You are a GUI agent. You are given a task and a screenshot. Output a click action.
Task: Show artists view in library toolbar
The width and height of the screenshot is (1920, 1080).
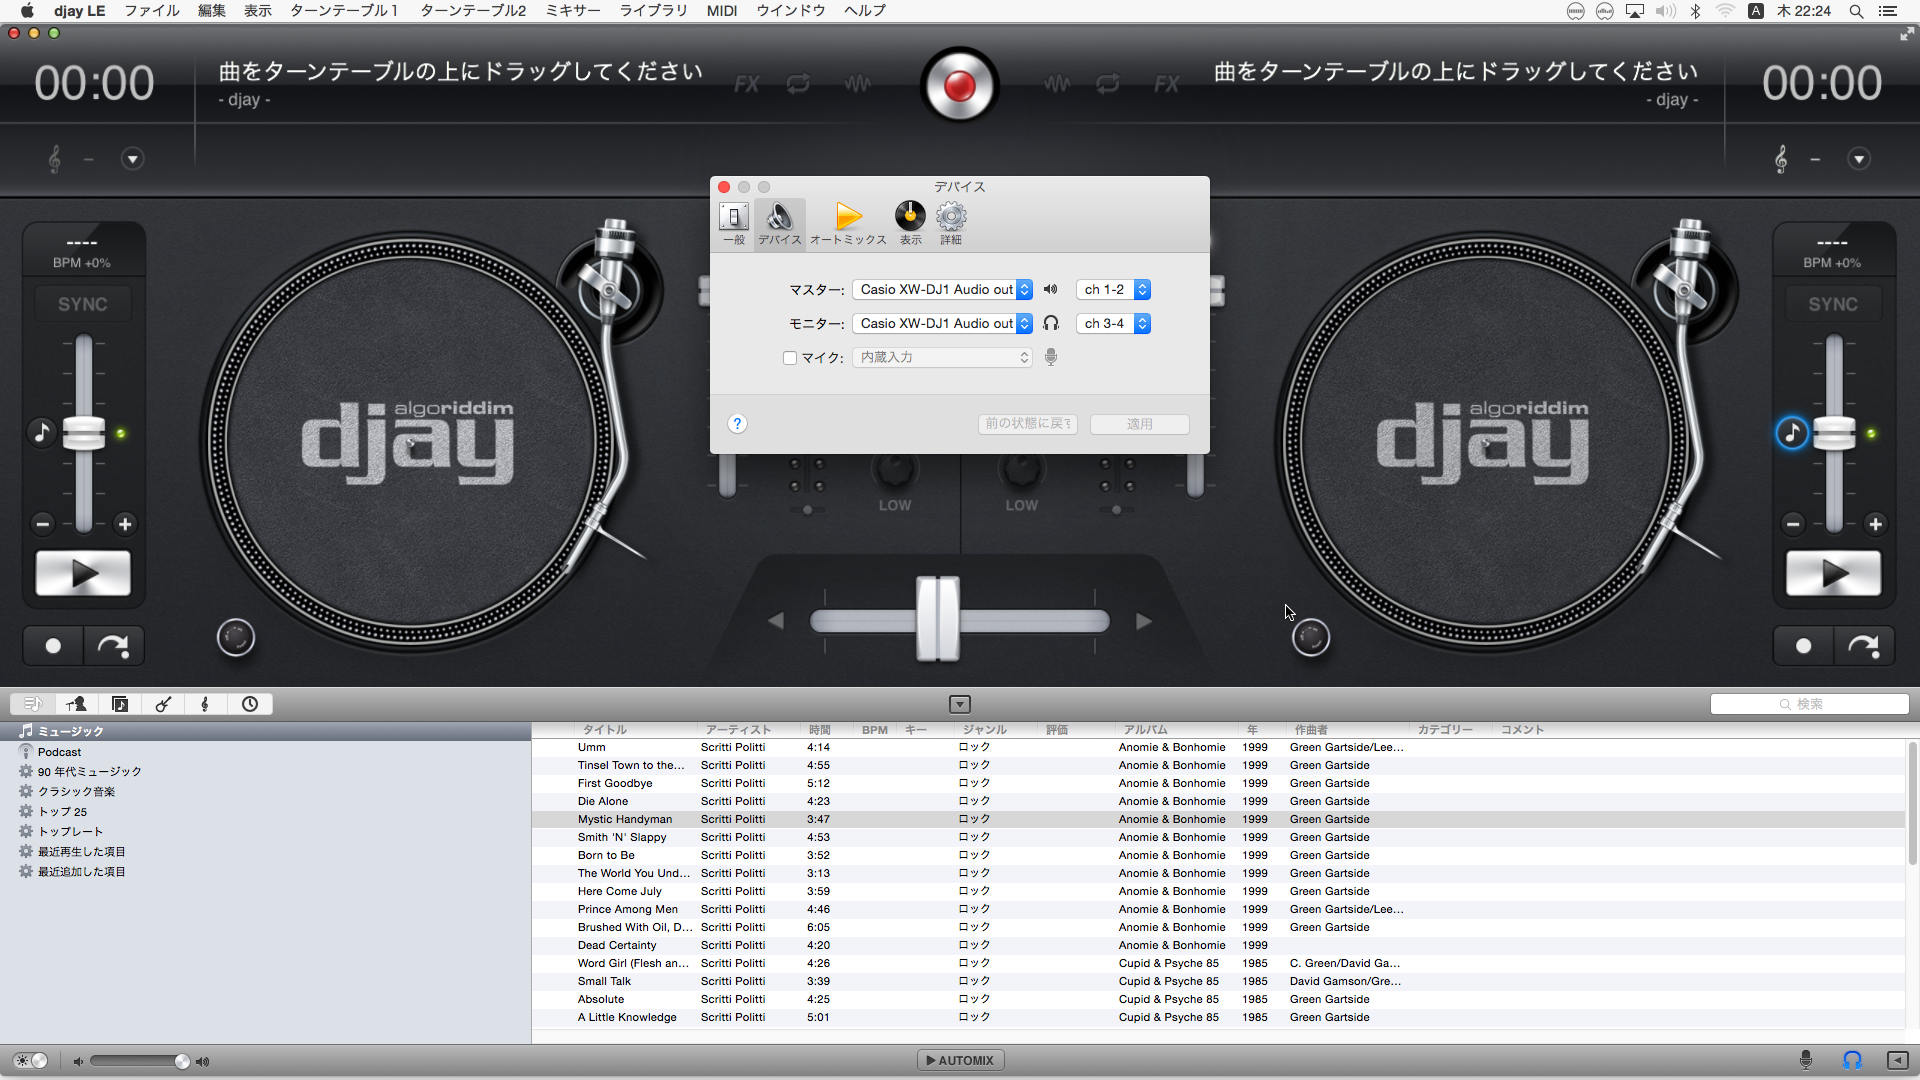click(76, 704)
